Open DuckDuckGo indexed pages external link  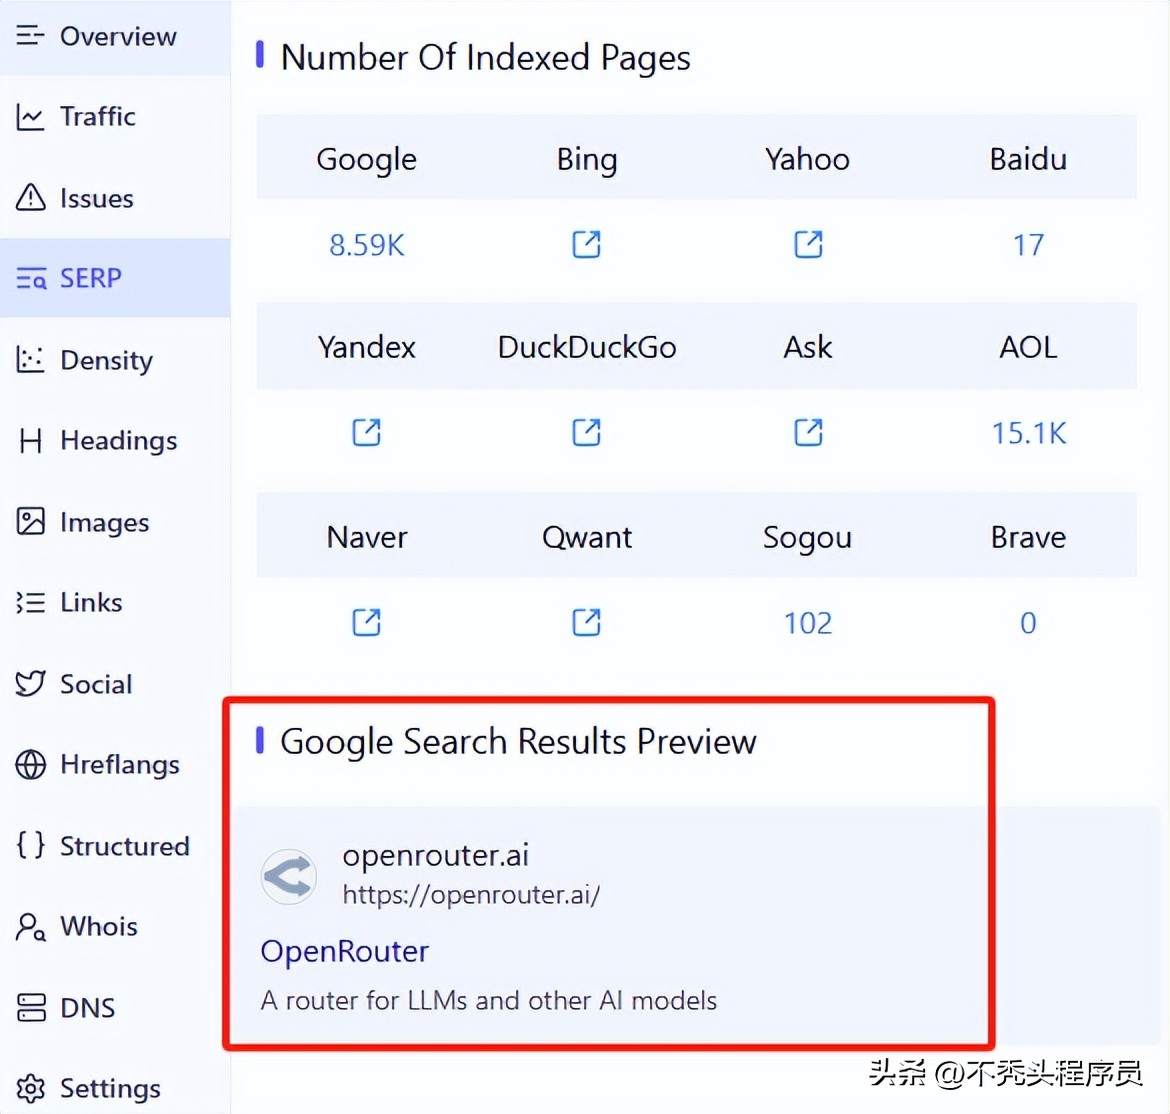click(586, 432)
